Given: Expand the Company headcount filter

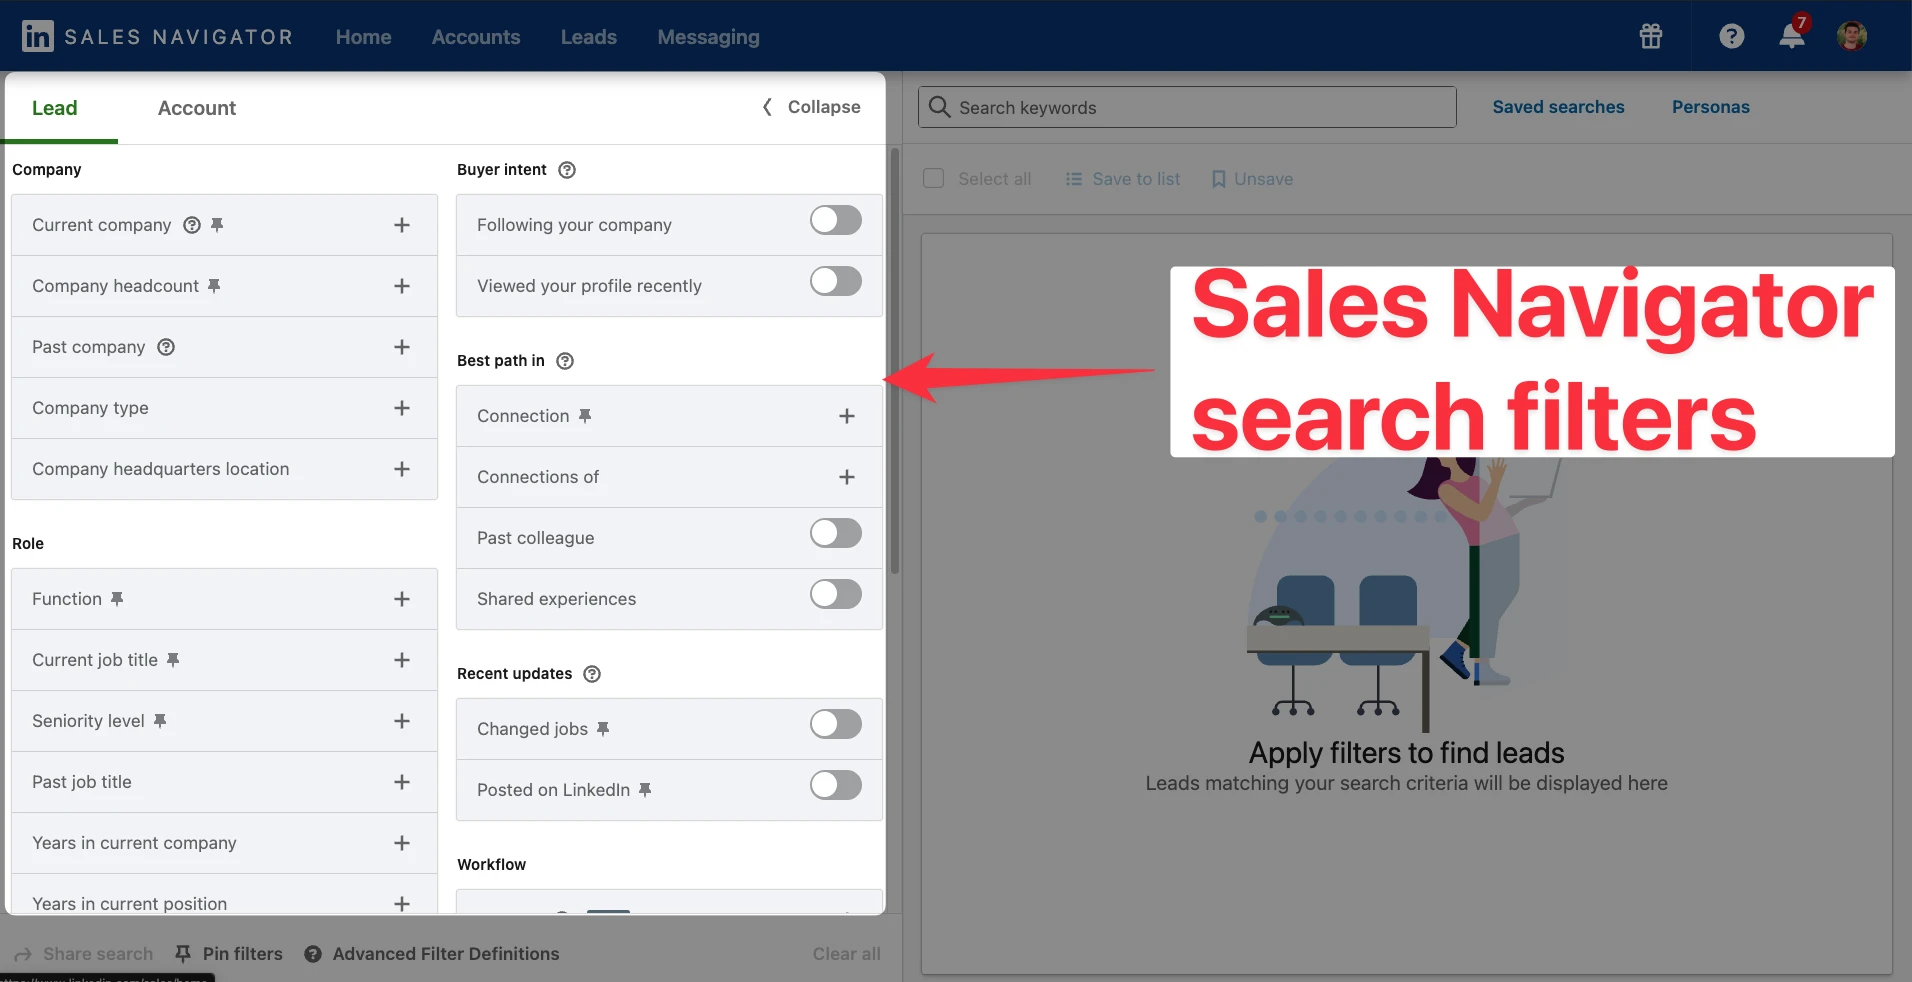Looking at the screenshot, I should point(402,286).
